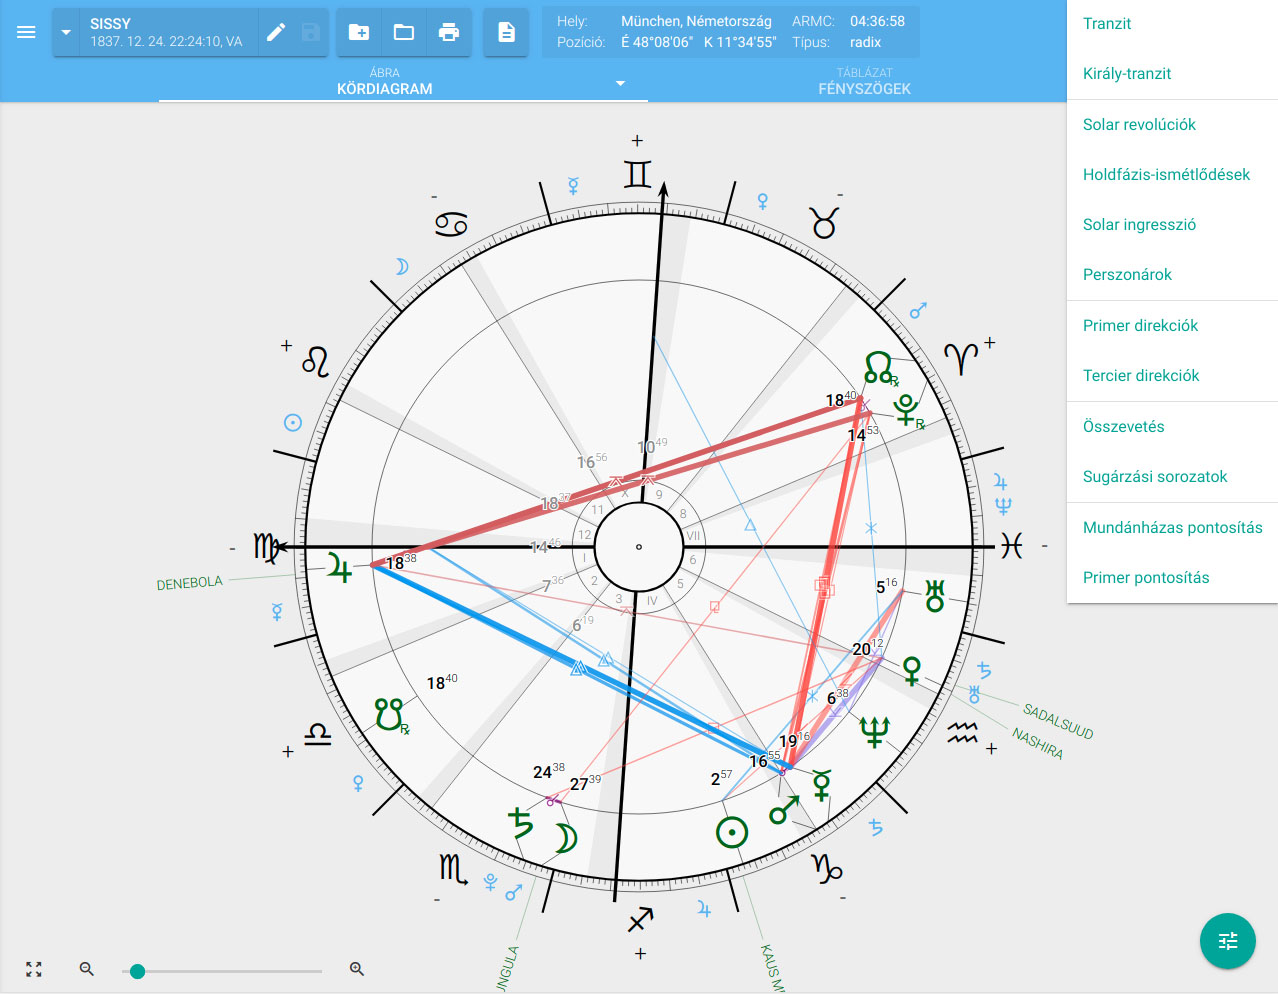
Task: Click the zoom slider handle
Action: tap(138, 971)
